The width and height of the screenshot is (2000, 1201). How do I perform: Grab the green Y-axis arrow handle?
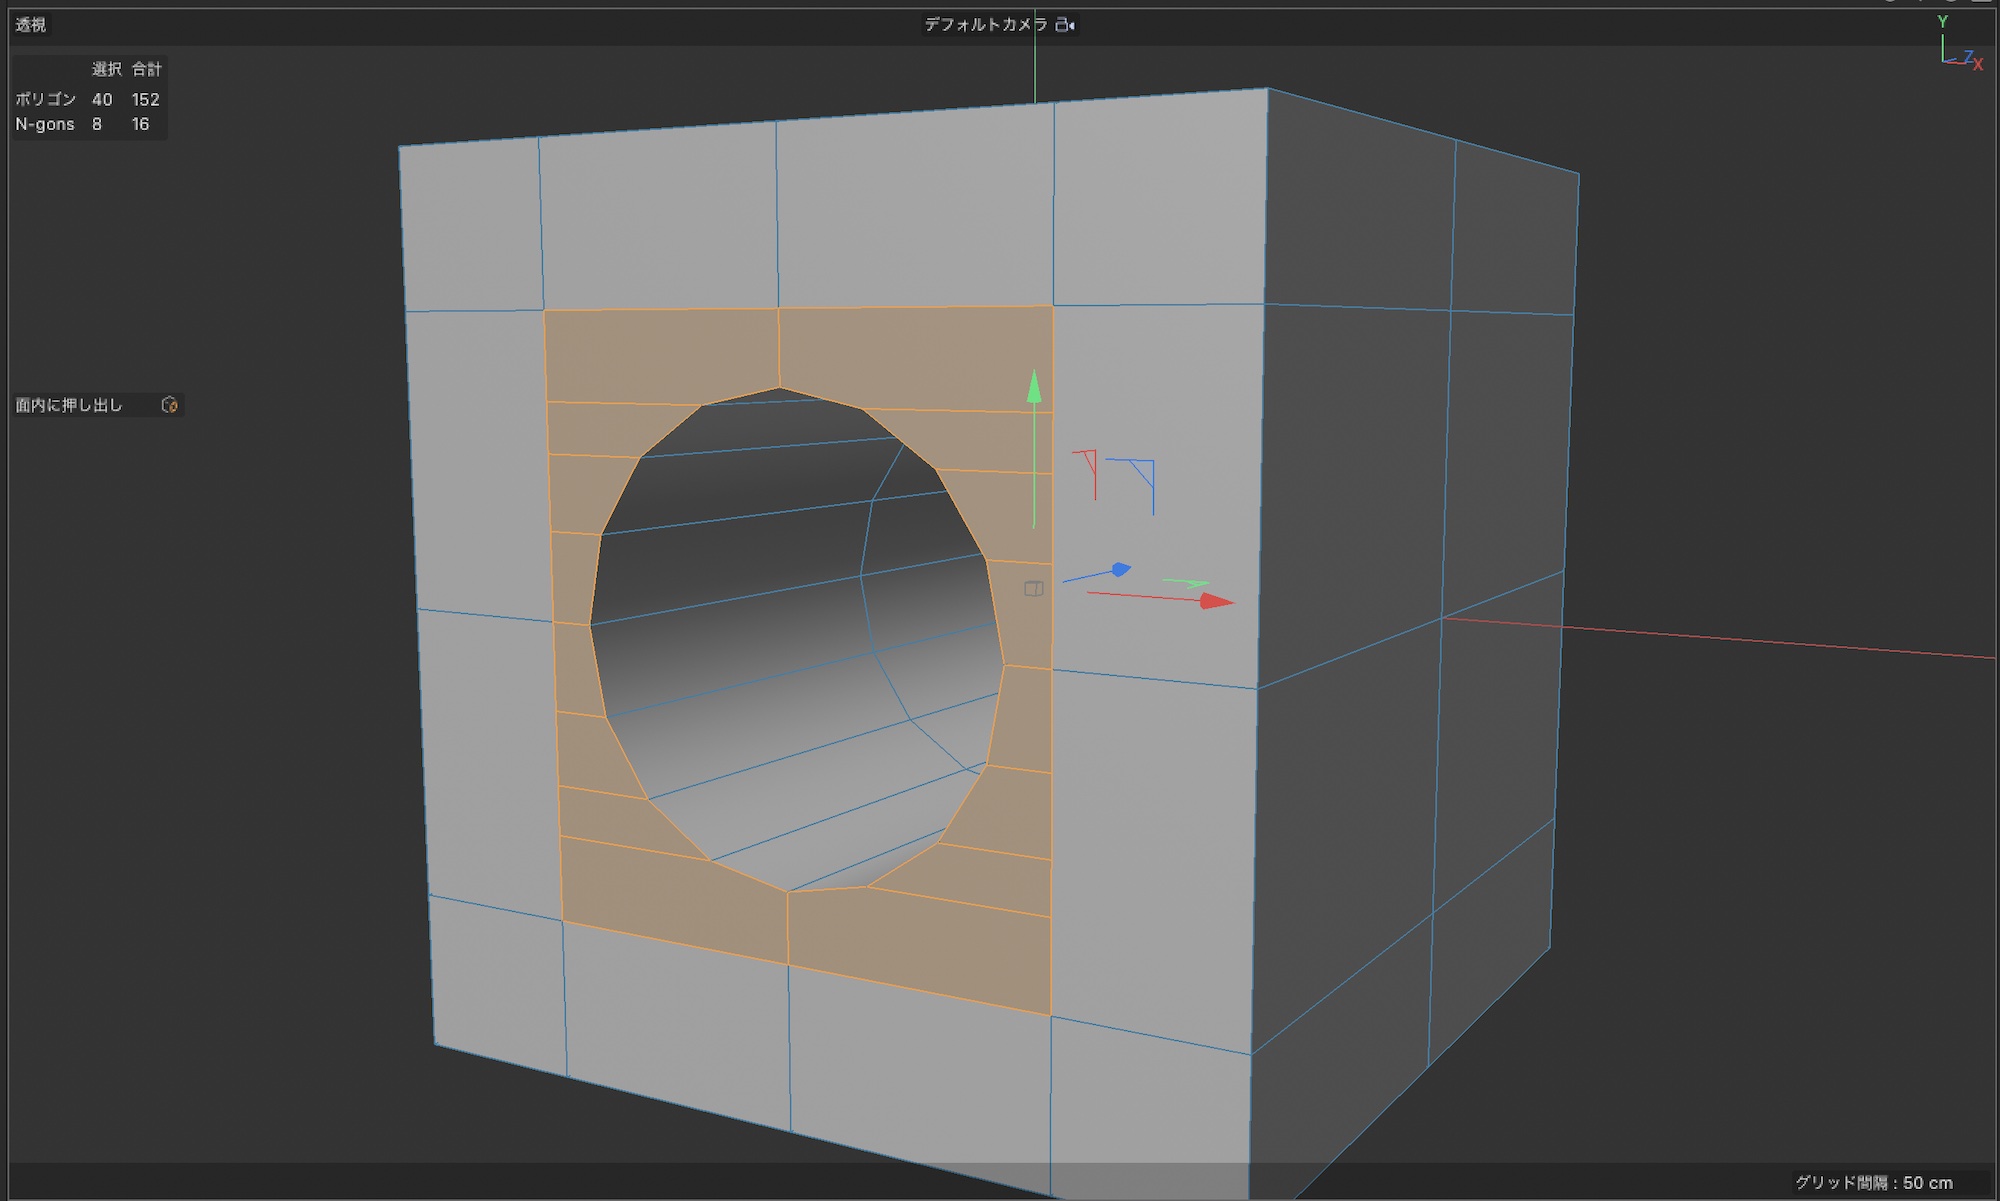pos(1034,388)
